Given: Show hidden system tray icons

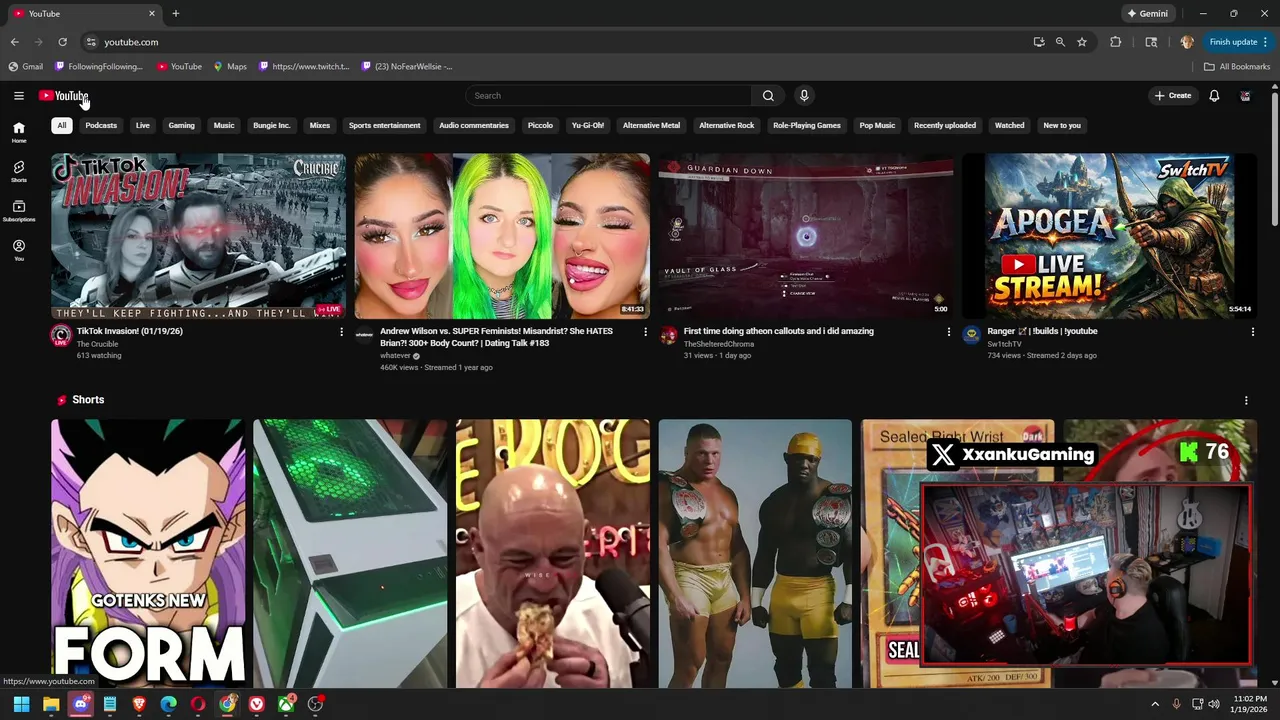Looking at the screenshot, I should (1155, 704).
